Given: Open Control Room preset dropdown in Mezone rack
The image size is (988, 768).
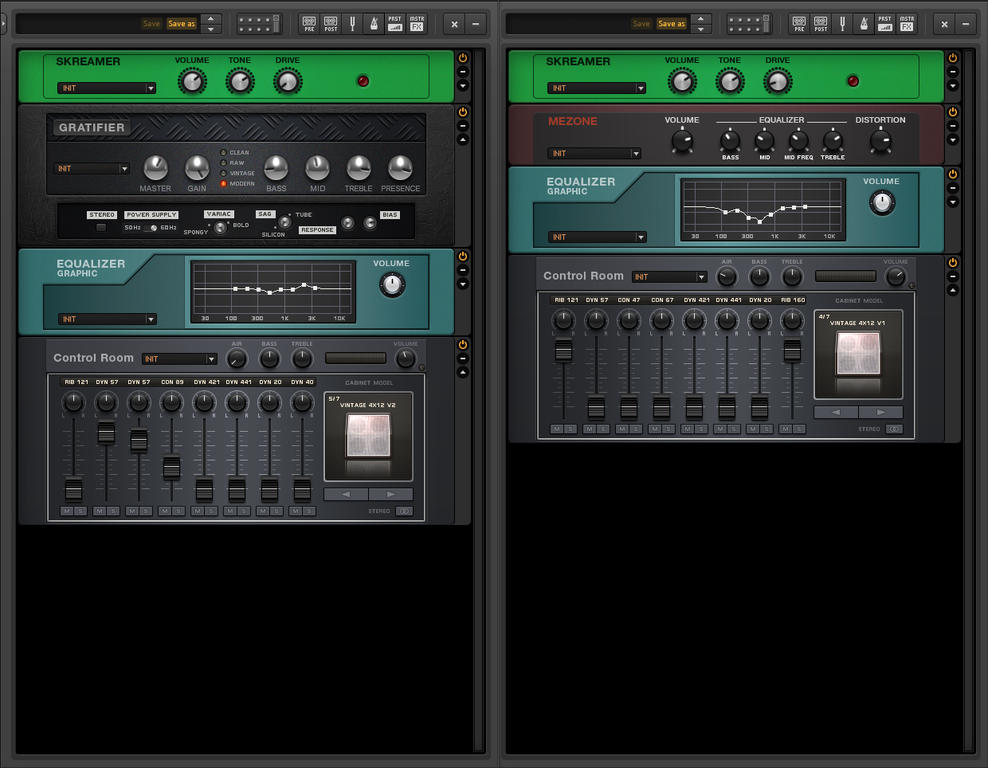Looking at the screenshot, I should click(669, 277).
